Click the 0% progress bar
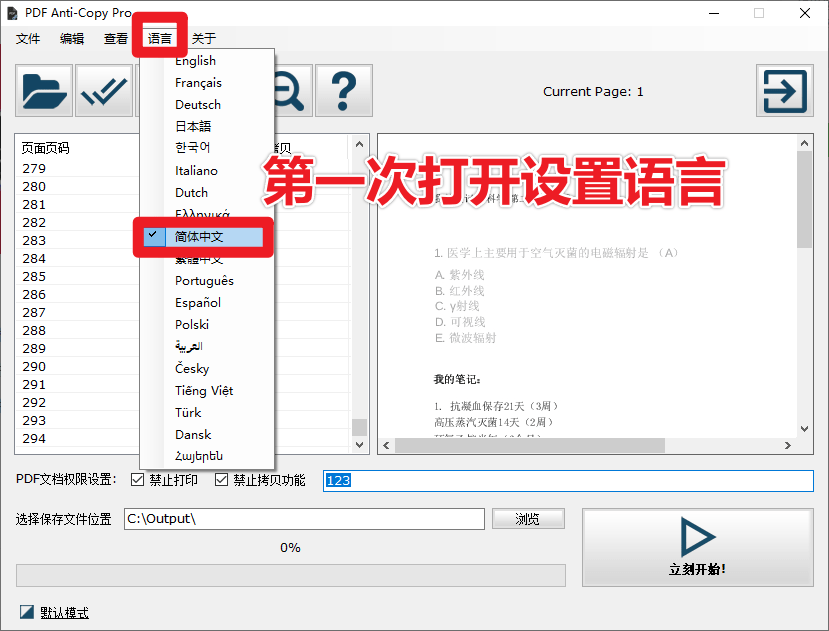The image size is (829, 631). pos(290,575)
